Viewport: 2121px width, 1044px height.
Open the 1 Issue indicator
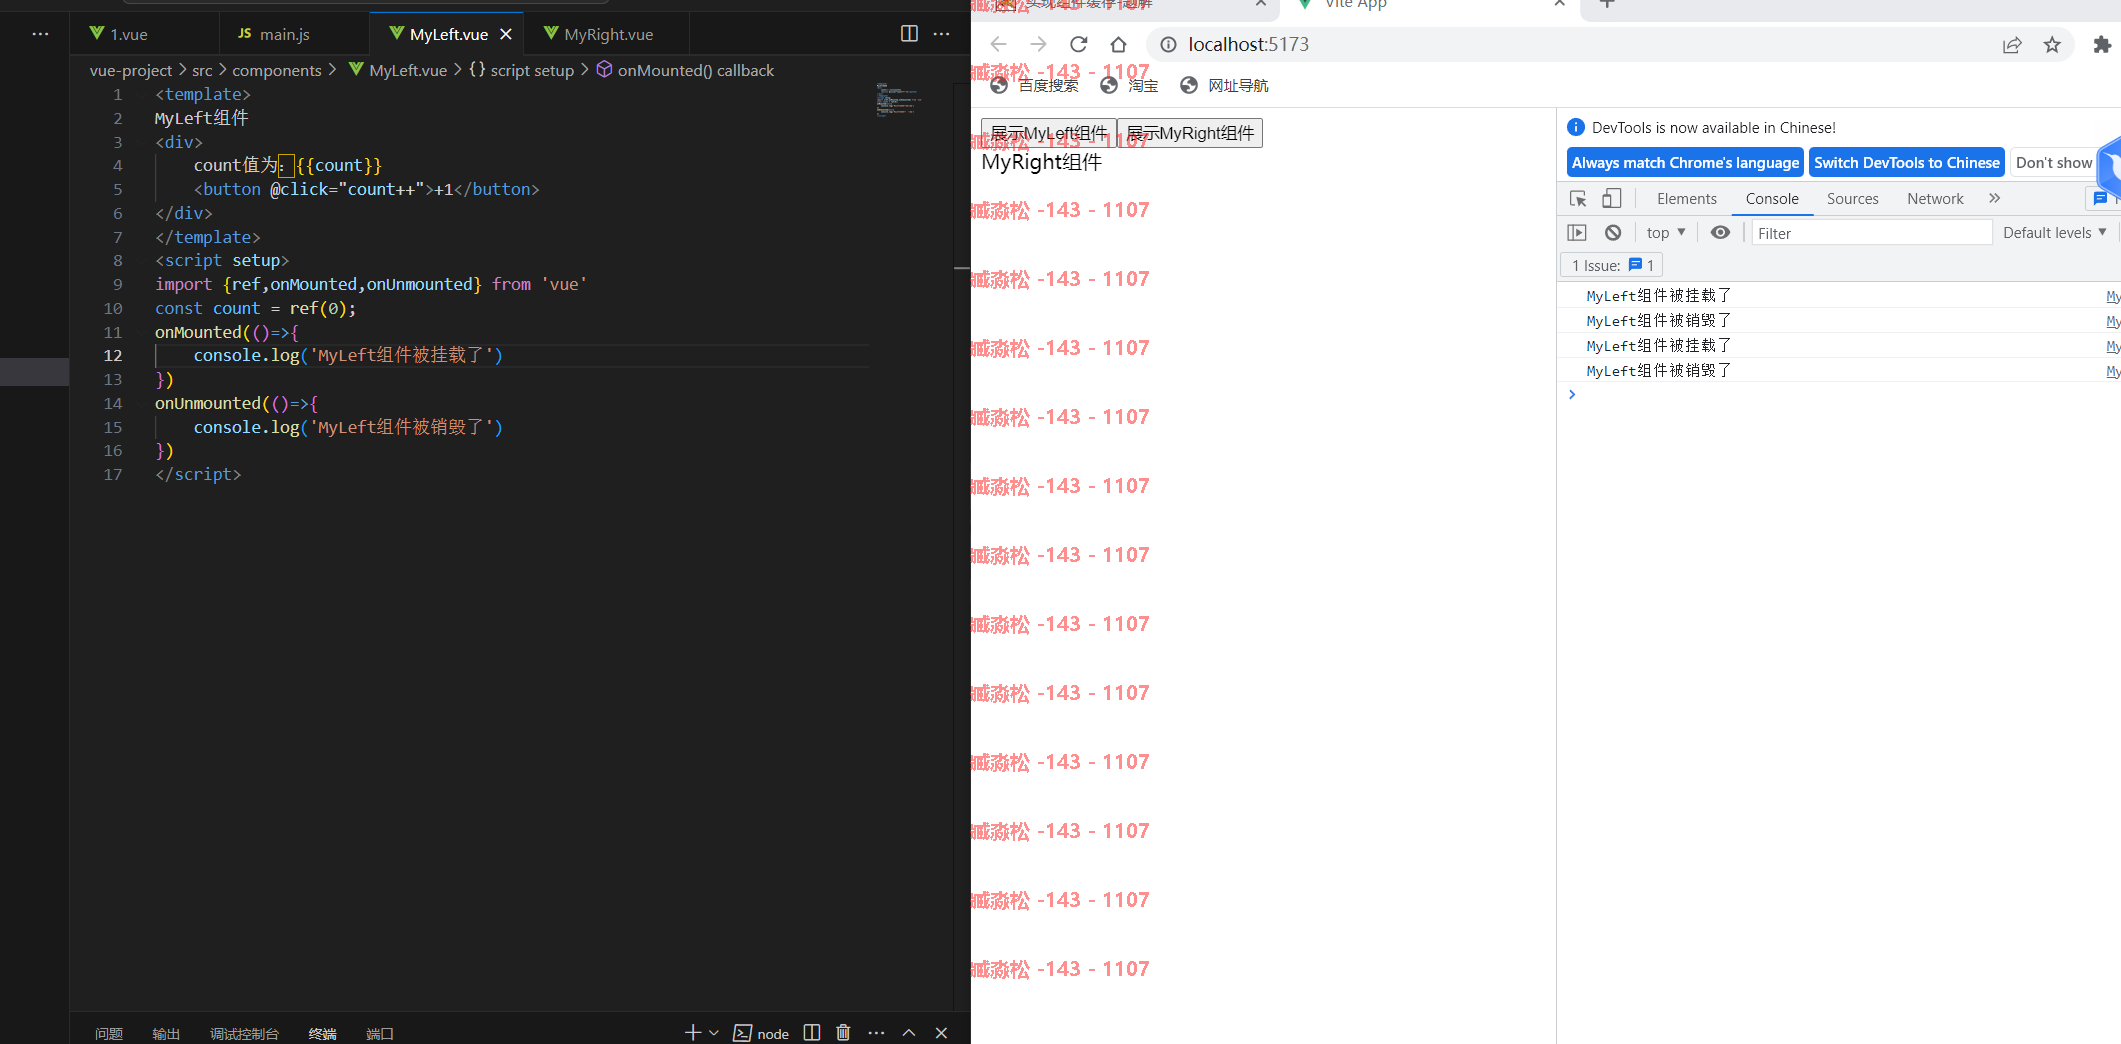1612,265
